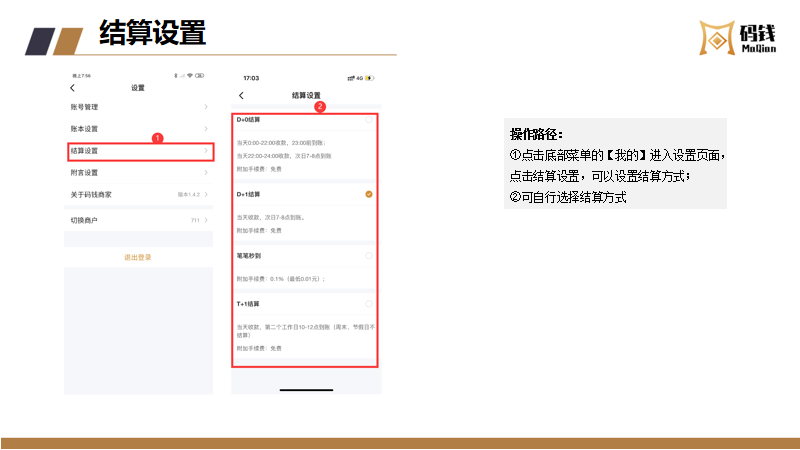Open 账号管理 via its chevron
The image size is (800, 450).
pyautogui.click(x=206, y=107)
